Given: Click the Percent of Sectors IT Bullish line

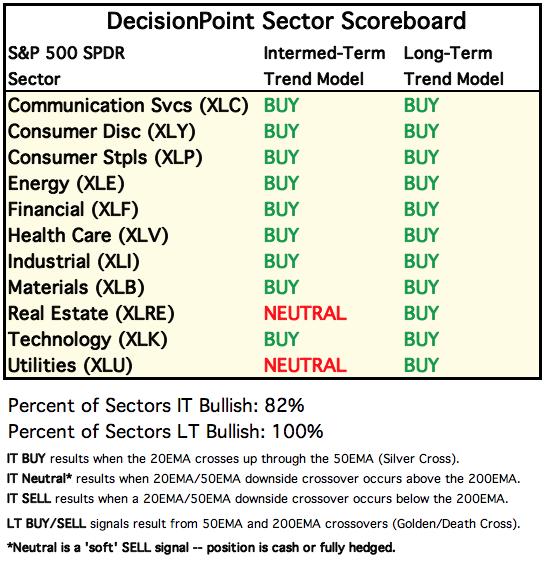Looking at the screenshot, I should (x=156, y=406).
